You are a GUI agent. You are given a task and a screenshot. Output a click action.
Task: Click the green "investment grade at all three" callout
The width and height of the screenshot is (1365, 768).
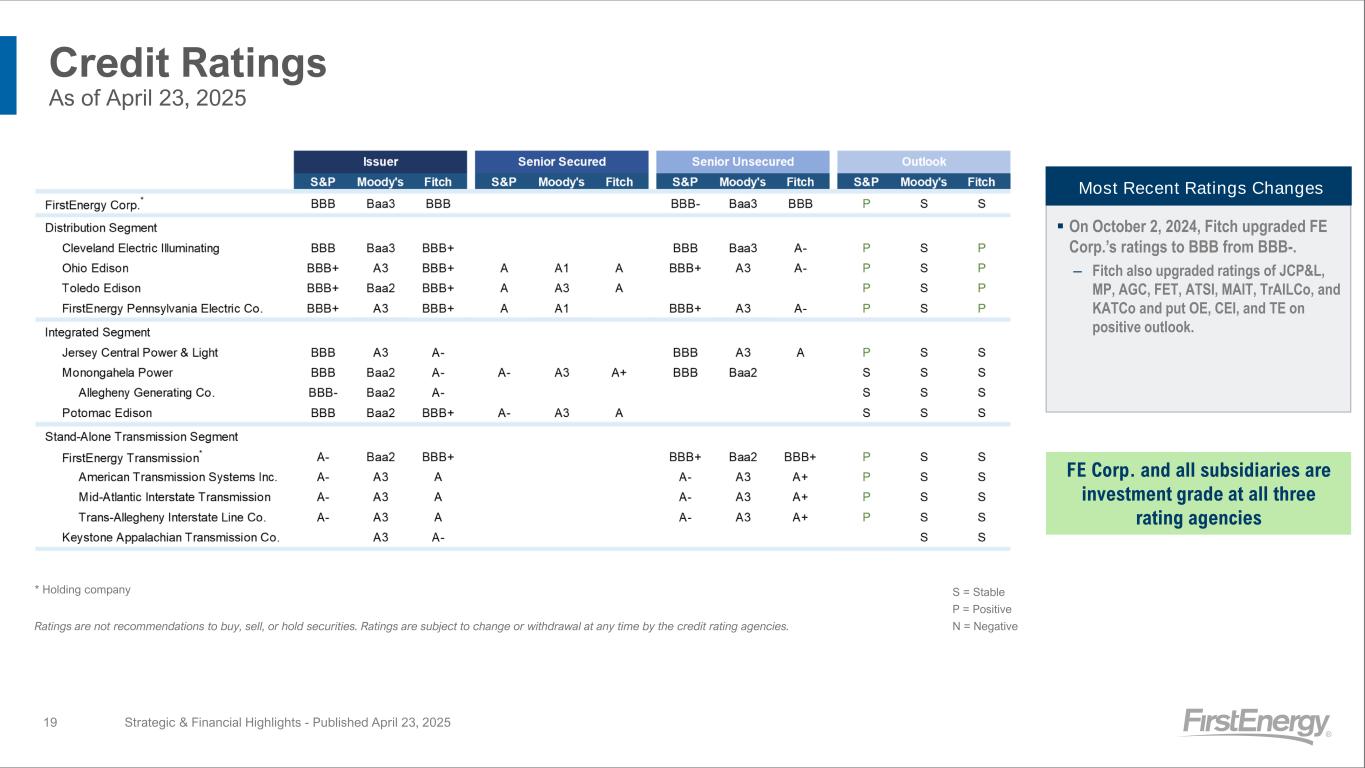(1198, 494)
